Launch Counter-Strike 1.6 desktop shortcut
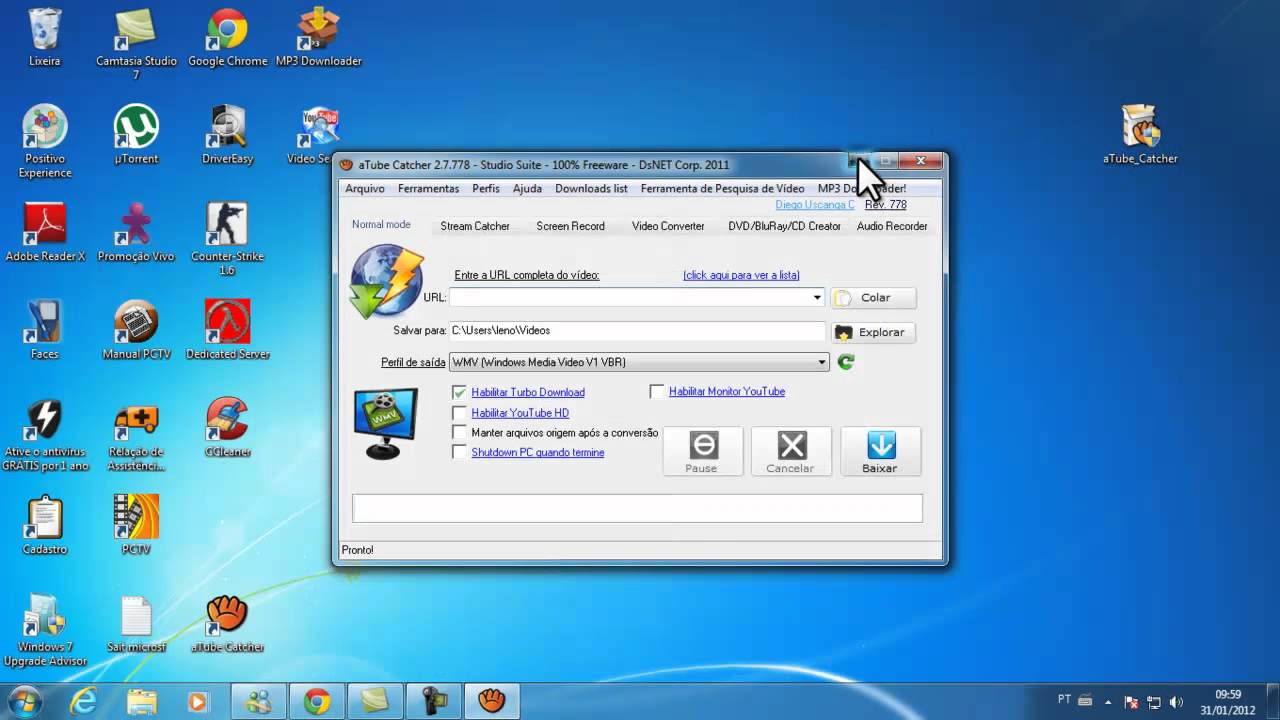The height and width of the screenshot is (720, 1280). (227, 240)
